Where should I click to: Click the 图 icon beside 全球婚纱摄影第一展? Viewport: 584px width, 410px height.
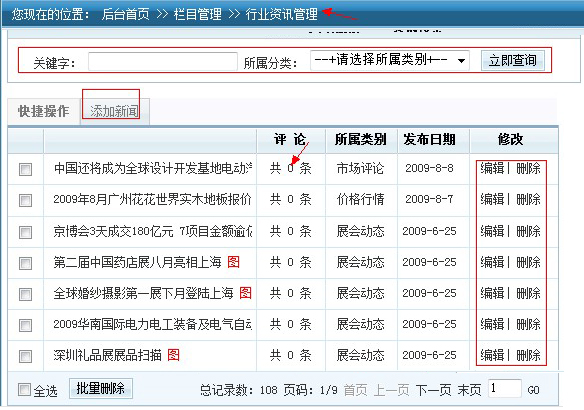click(245, 293)
